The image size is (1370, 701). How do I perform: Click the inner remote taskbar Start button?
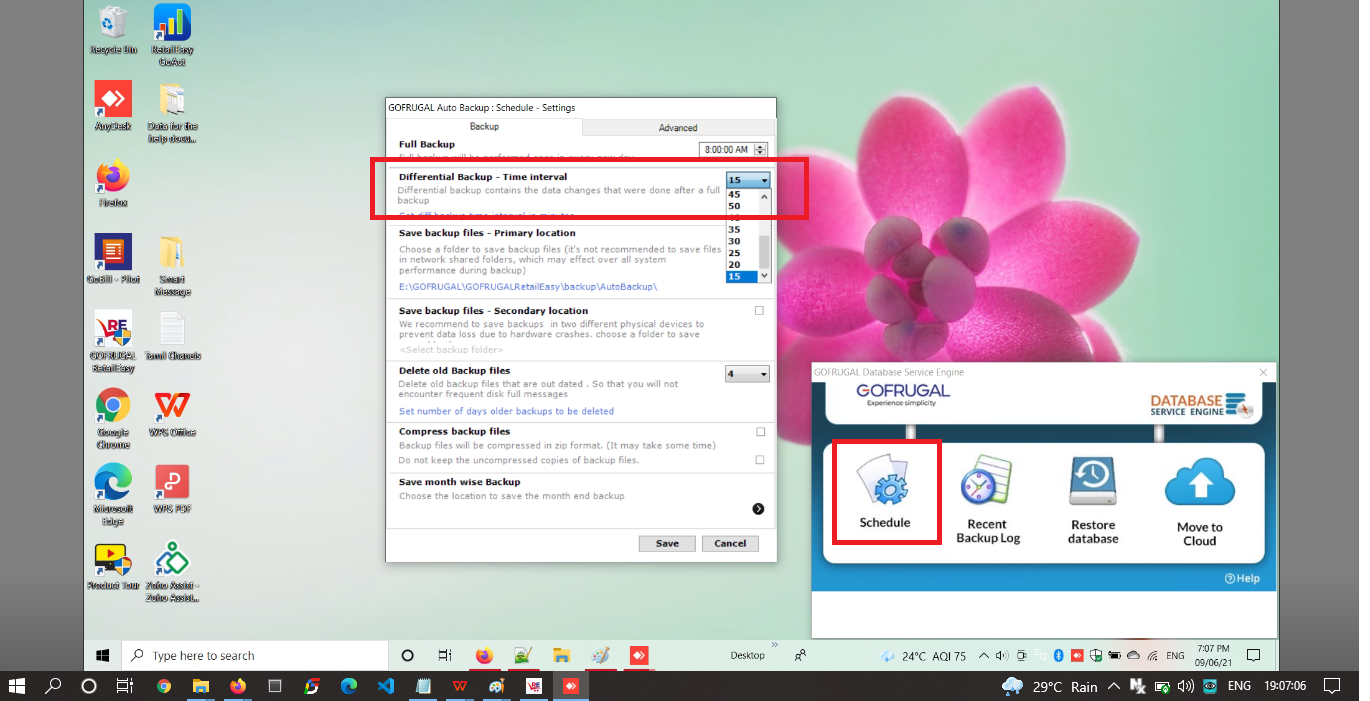click(x=102, y=656)
